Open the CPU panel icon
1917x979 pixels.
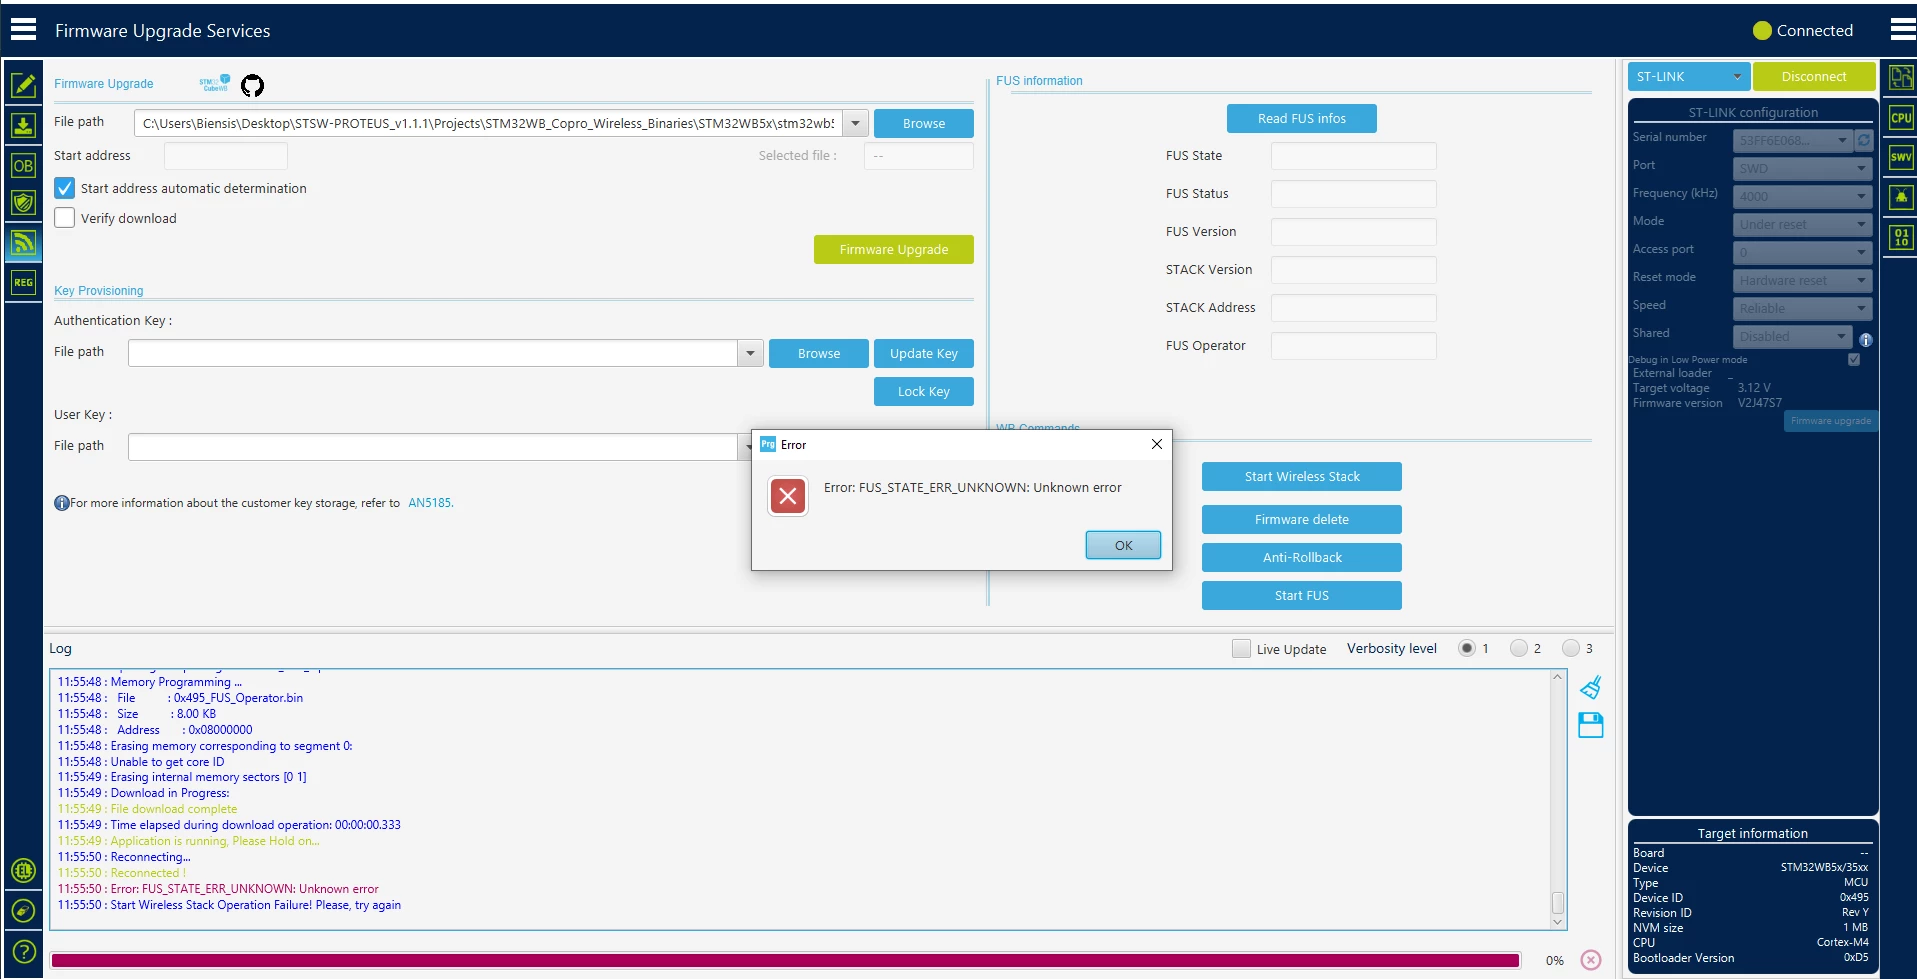point(1901,117)
